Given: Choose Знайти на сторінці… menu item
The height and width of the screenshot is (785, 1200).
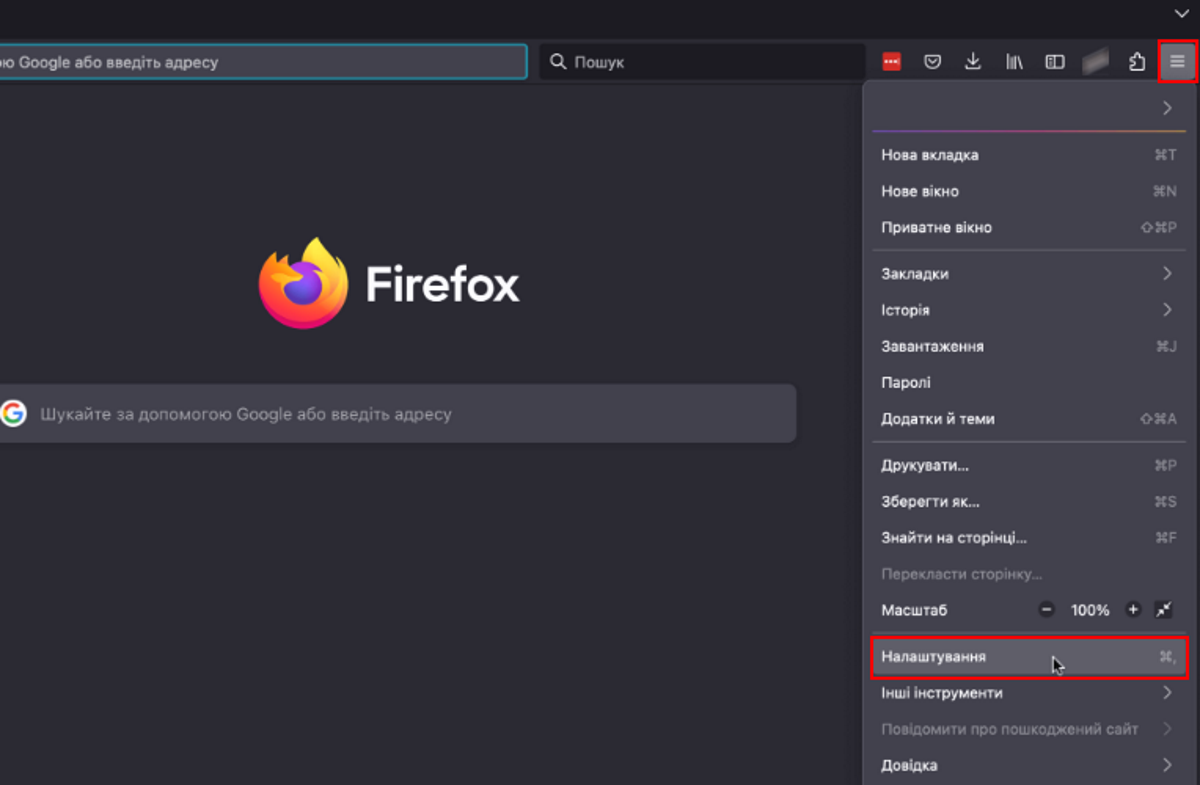Looking at the screenshot, I should coord(1029,538).
